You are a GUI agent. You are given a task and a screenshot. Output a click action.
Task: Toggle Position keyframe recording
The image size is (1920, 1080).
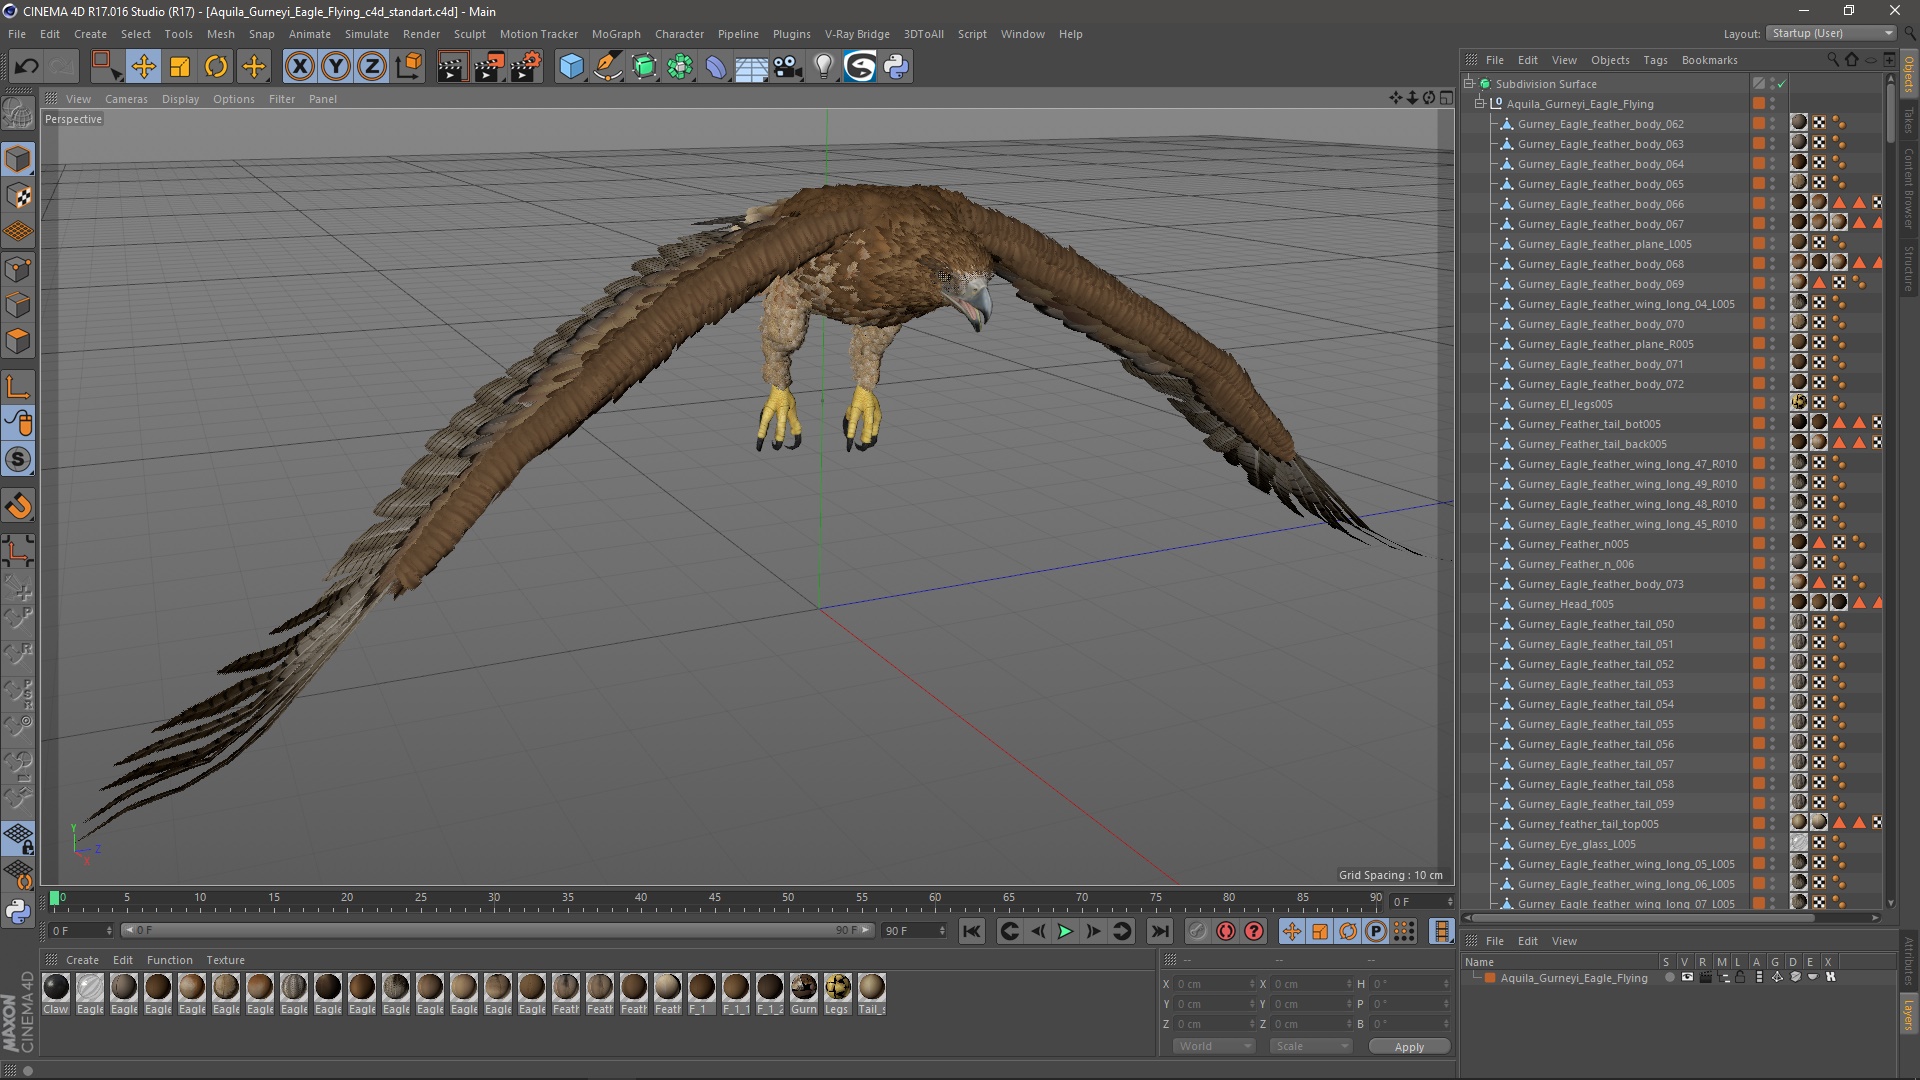(1291, 931)
